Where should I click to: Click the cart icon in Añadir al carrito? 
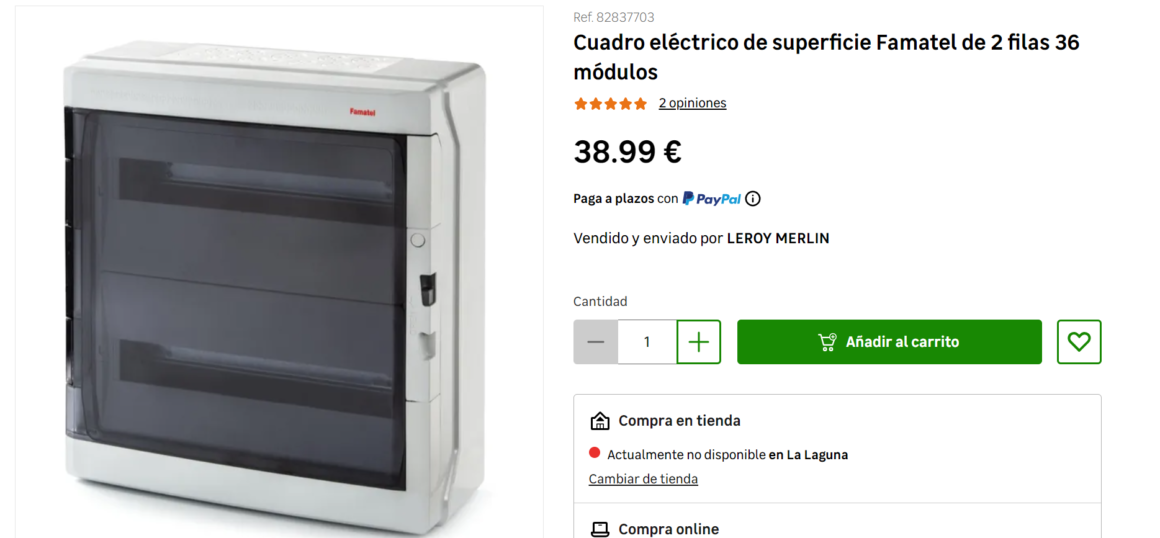(x=826, y=341)
